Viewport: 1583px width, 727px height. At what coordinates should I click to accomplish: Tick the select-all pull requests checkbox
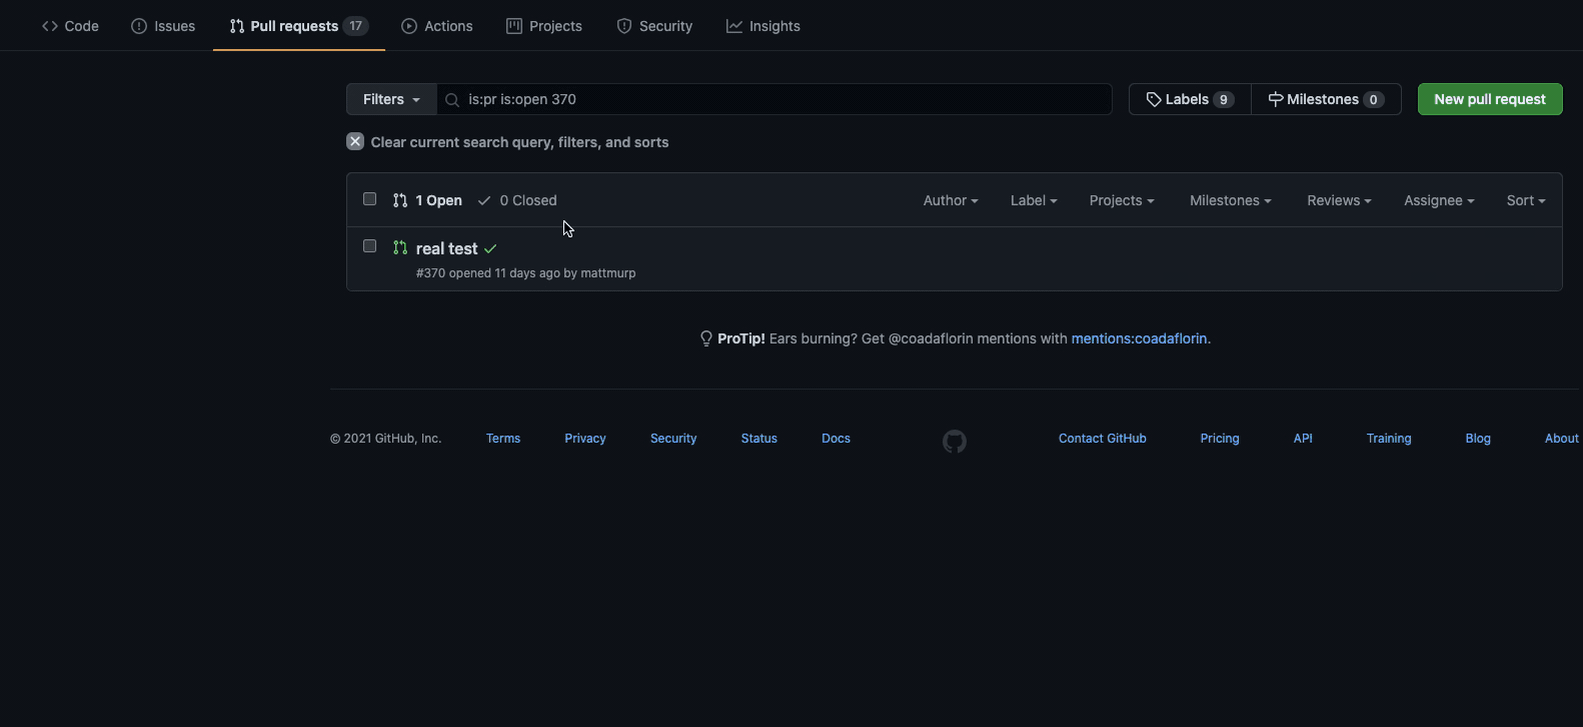click(370, 199)
